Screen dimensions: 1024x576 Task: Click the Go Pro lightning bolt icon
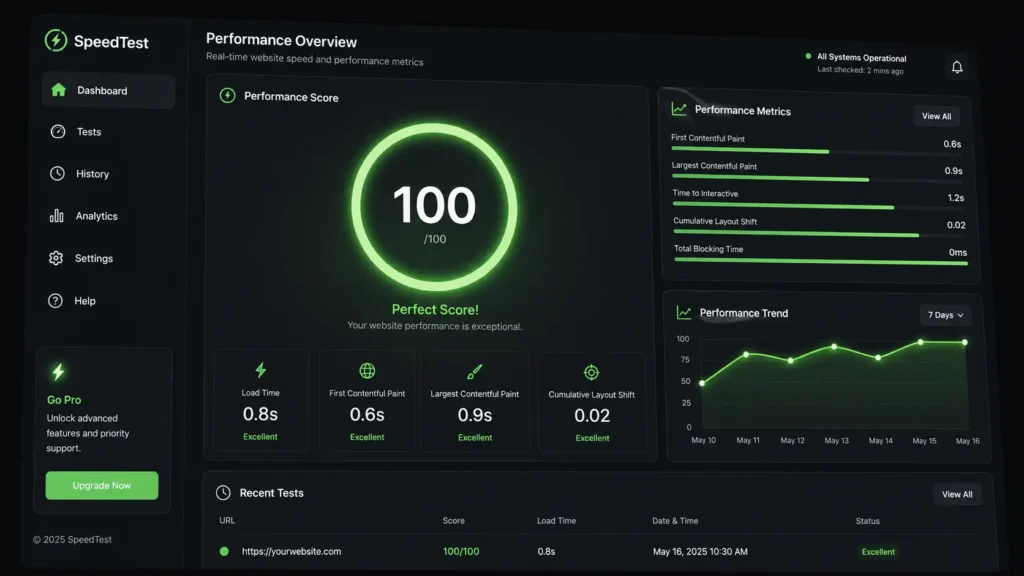pyautogui.click(x=58, y=372)
